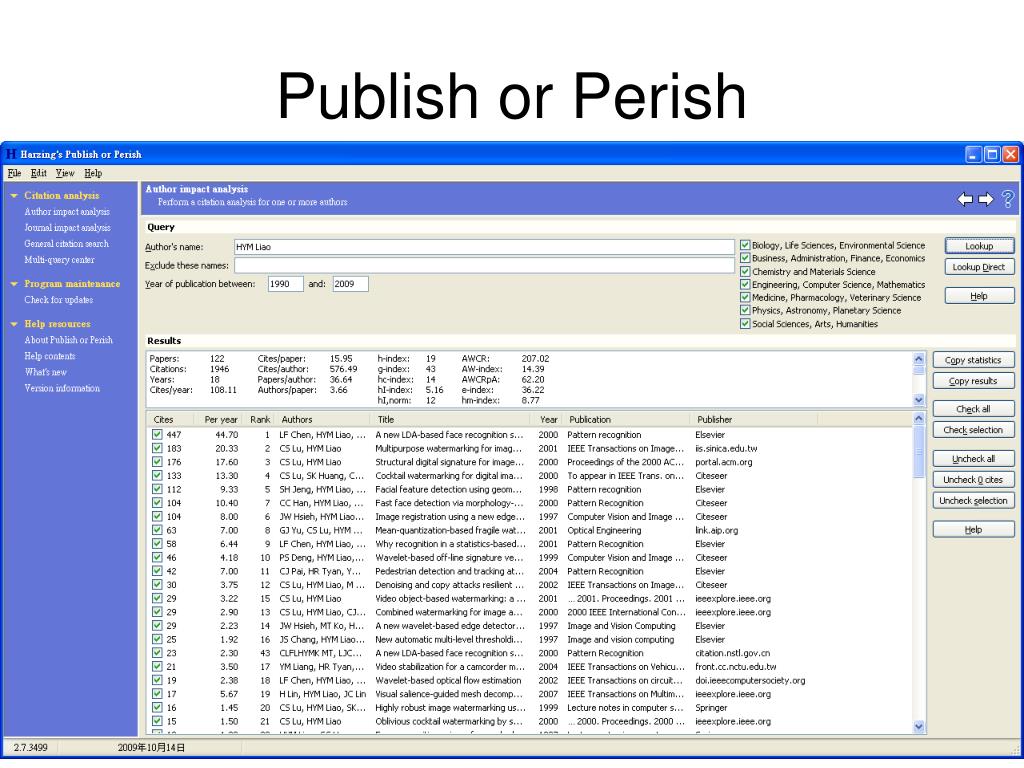
Task: Open the File menu
Action: pos(14,173)
